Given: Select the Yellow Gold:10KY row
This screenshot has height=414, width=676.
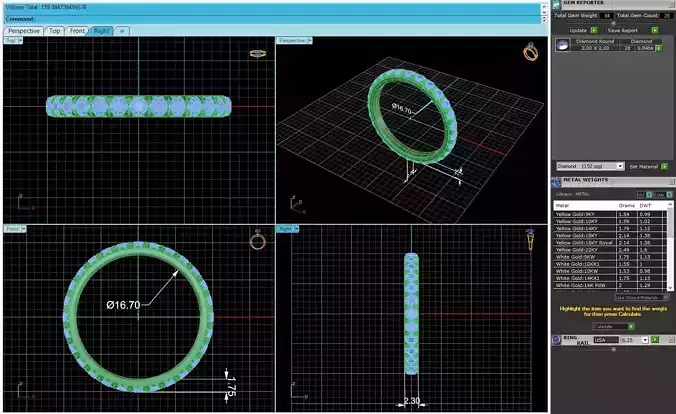Looking at the screenshot, I should pyautogui.click(x=610, y=221).
